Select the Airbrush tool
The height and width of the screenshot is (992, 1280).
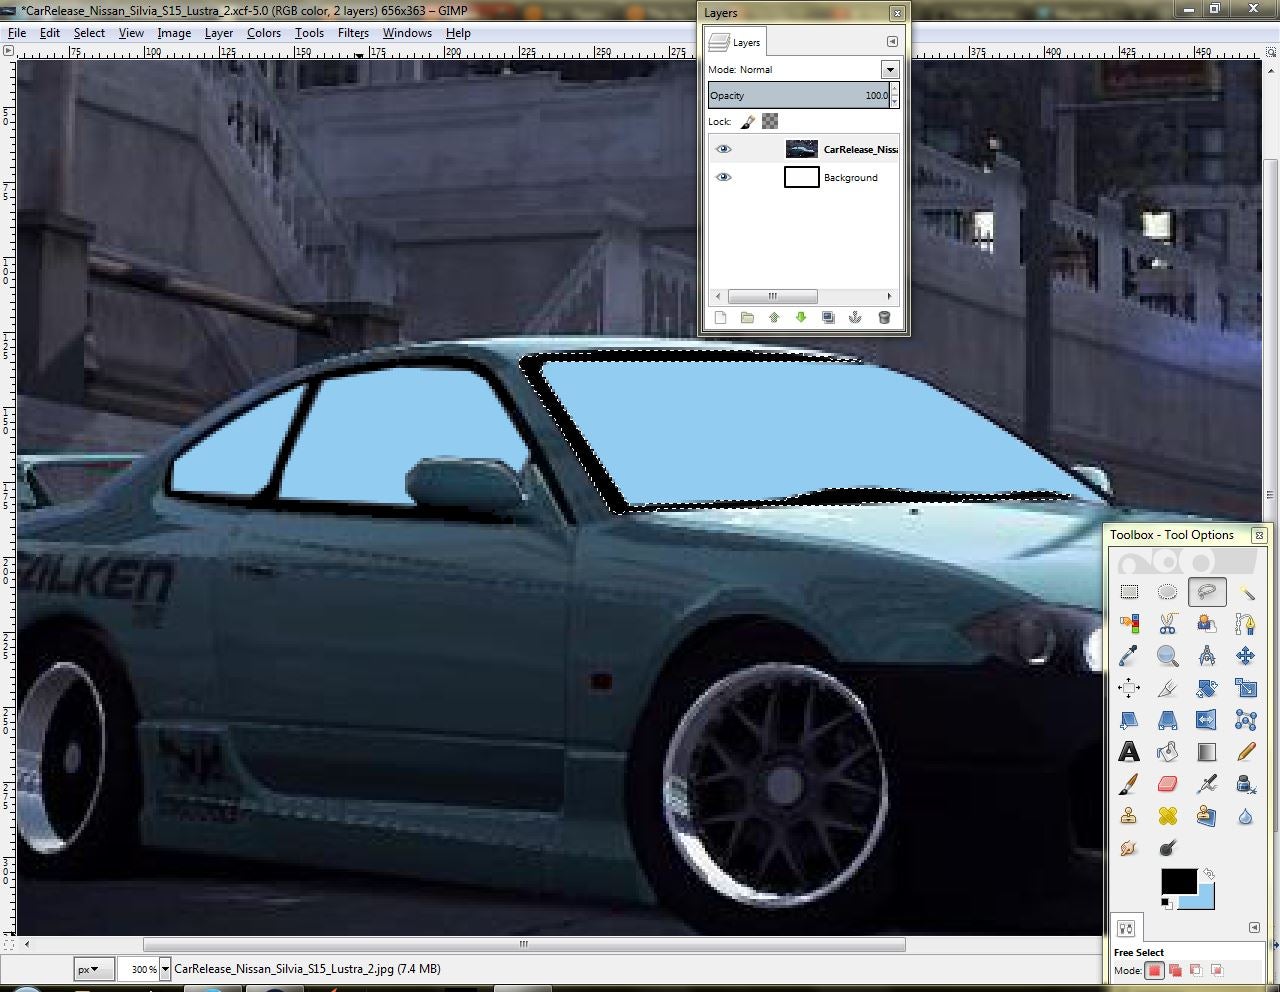point(1207,784)
